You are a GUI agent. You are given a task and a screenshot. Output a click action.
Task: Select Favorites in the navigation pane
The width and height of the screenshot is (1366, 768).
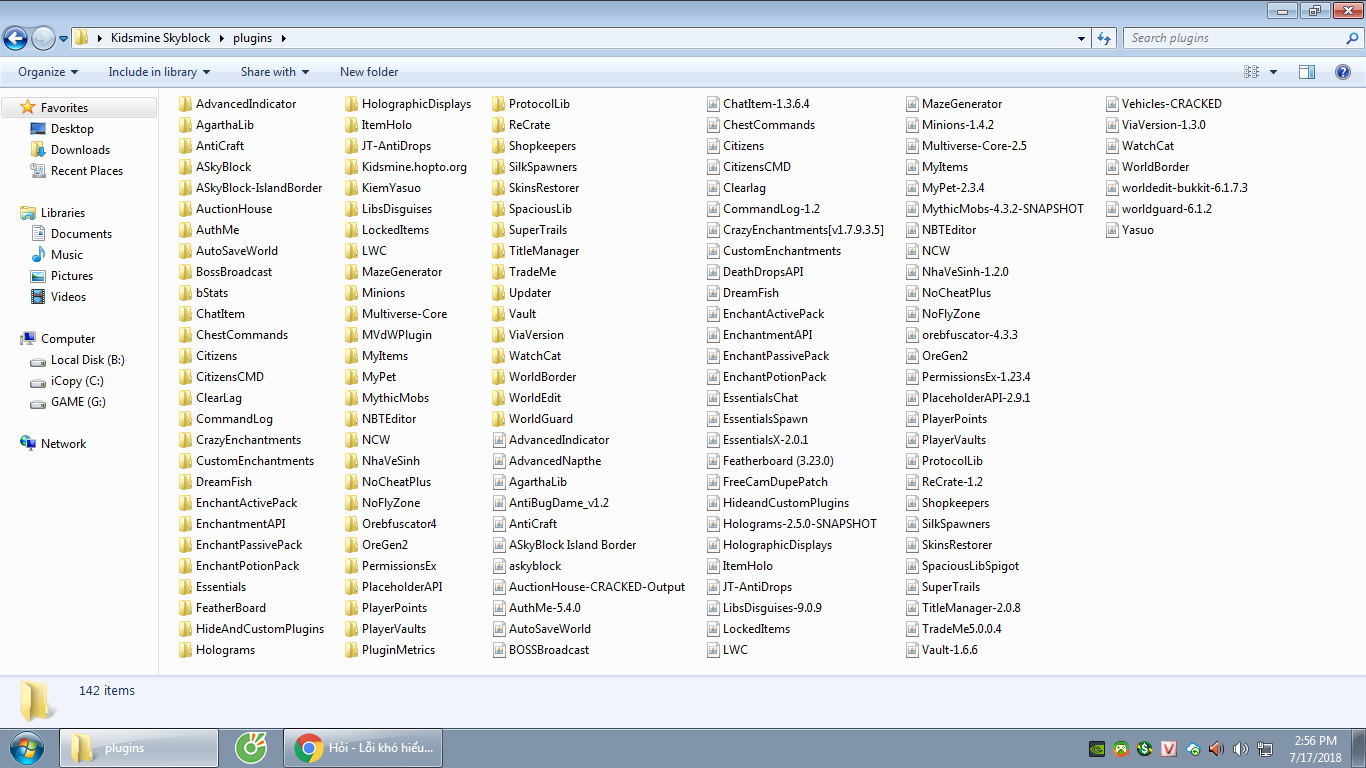point(64,108)
